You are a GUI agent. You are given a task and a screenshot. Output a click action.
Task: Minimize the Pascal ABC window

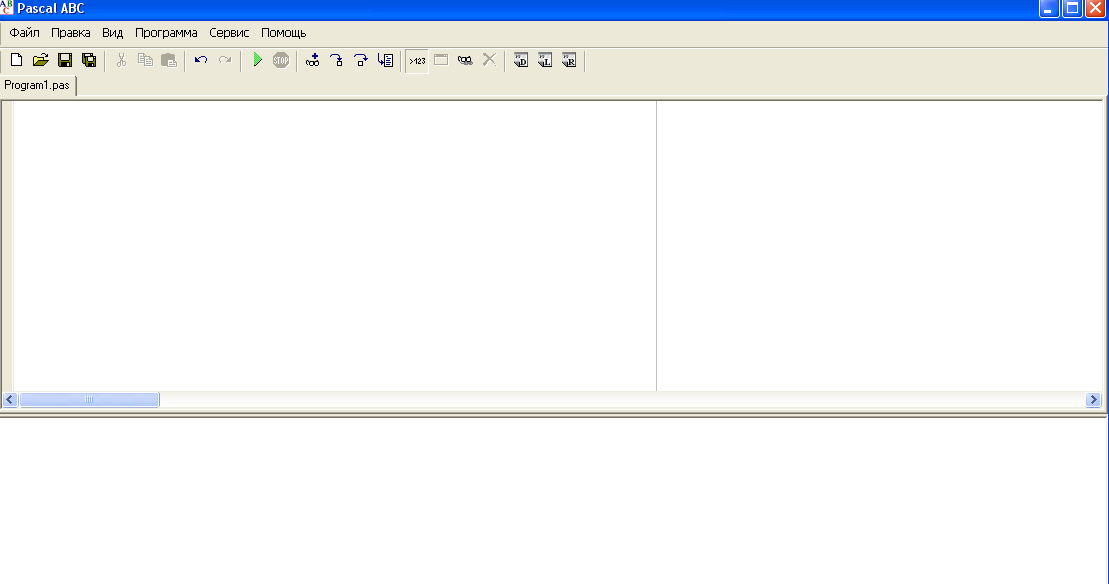point(1048,8)
